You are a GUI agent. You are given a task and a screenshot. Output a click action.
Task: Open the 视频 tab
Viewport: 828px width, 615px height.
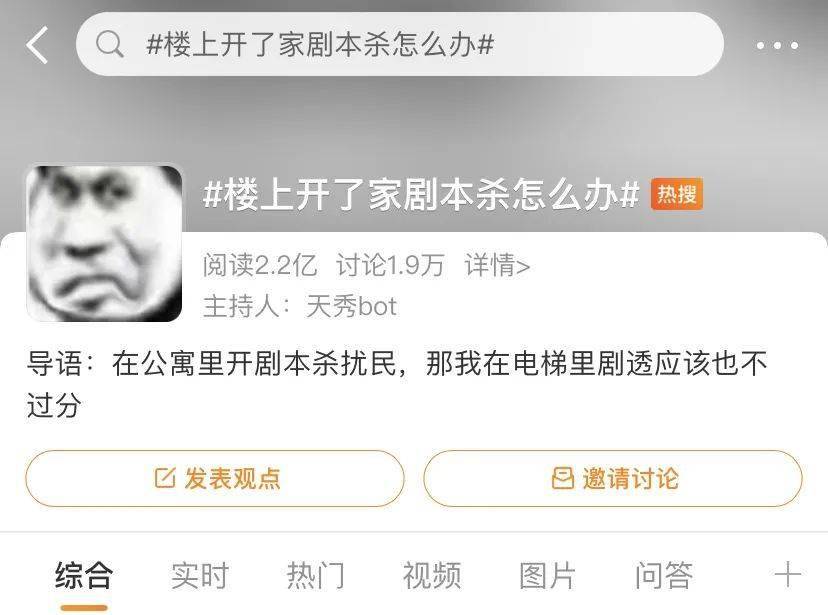(x=432, y=575)
